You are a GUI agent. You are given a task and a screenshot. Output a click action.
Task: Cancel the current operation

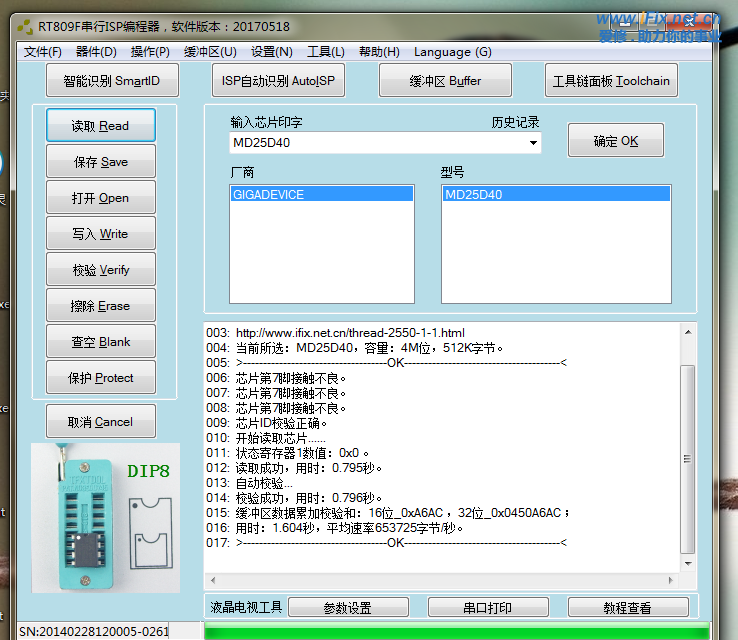coord(100,422)
